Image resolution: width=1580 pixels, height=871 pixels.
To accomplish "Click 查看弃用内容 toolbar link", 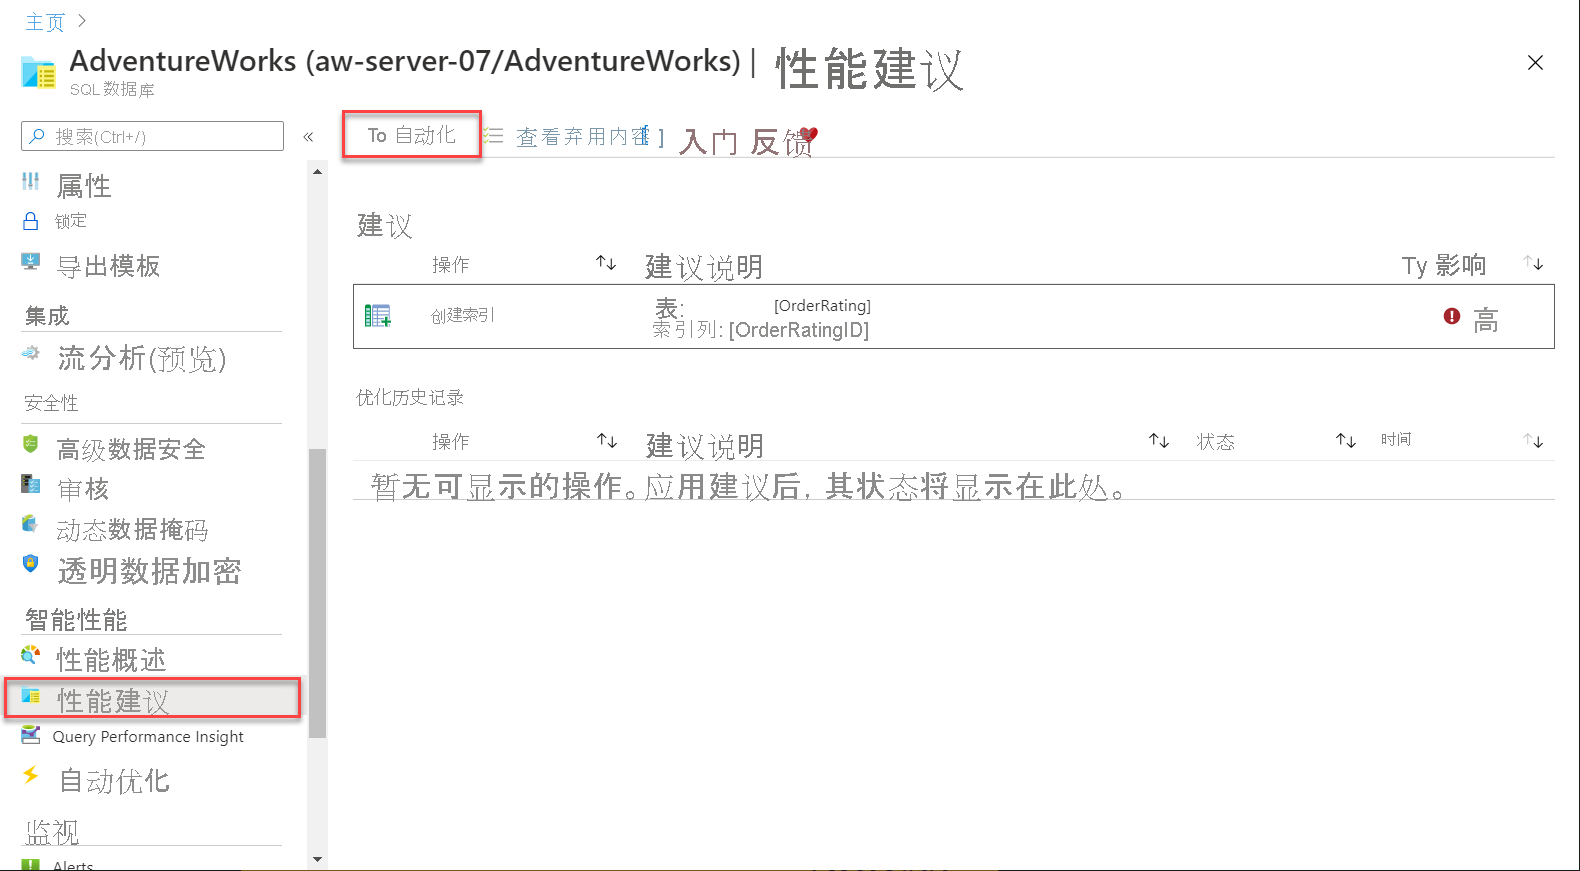I will pos(582,136).
